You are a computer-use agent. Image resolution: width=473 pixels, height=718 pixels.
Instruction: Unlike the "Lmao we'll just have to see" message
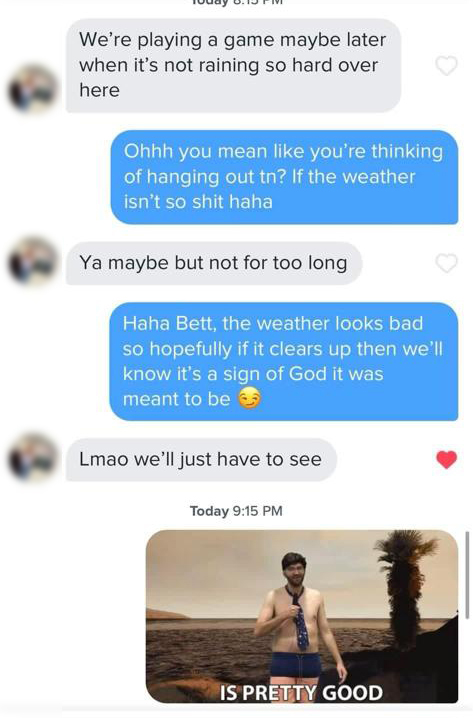pyautogui.click(x=446, y=459)
